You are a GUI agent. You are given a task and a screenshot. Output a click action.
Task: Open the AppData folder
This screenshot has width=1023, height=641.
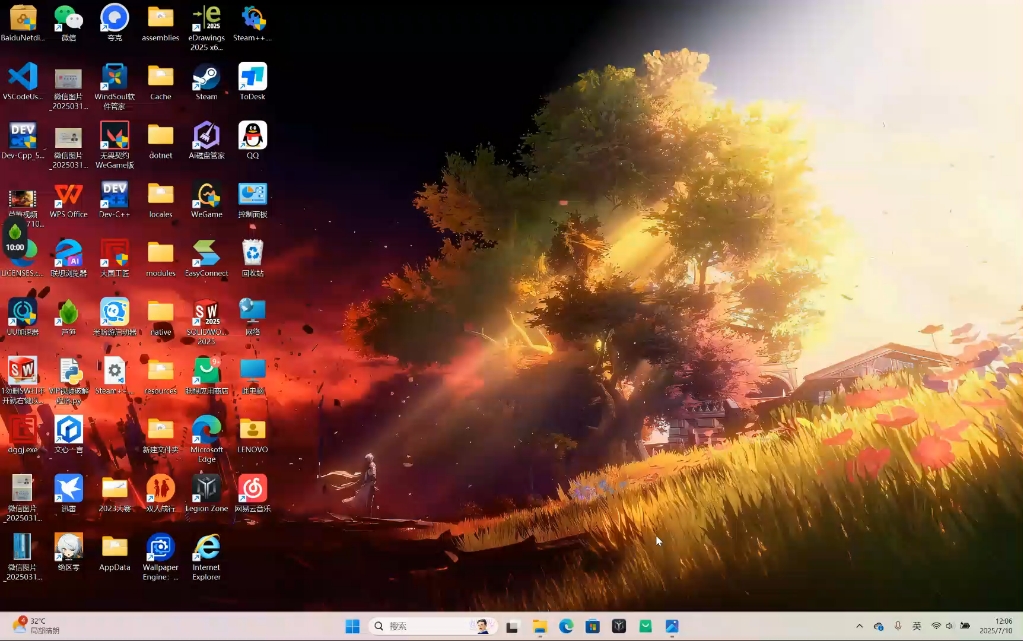(115, 547)
